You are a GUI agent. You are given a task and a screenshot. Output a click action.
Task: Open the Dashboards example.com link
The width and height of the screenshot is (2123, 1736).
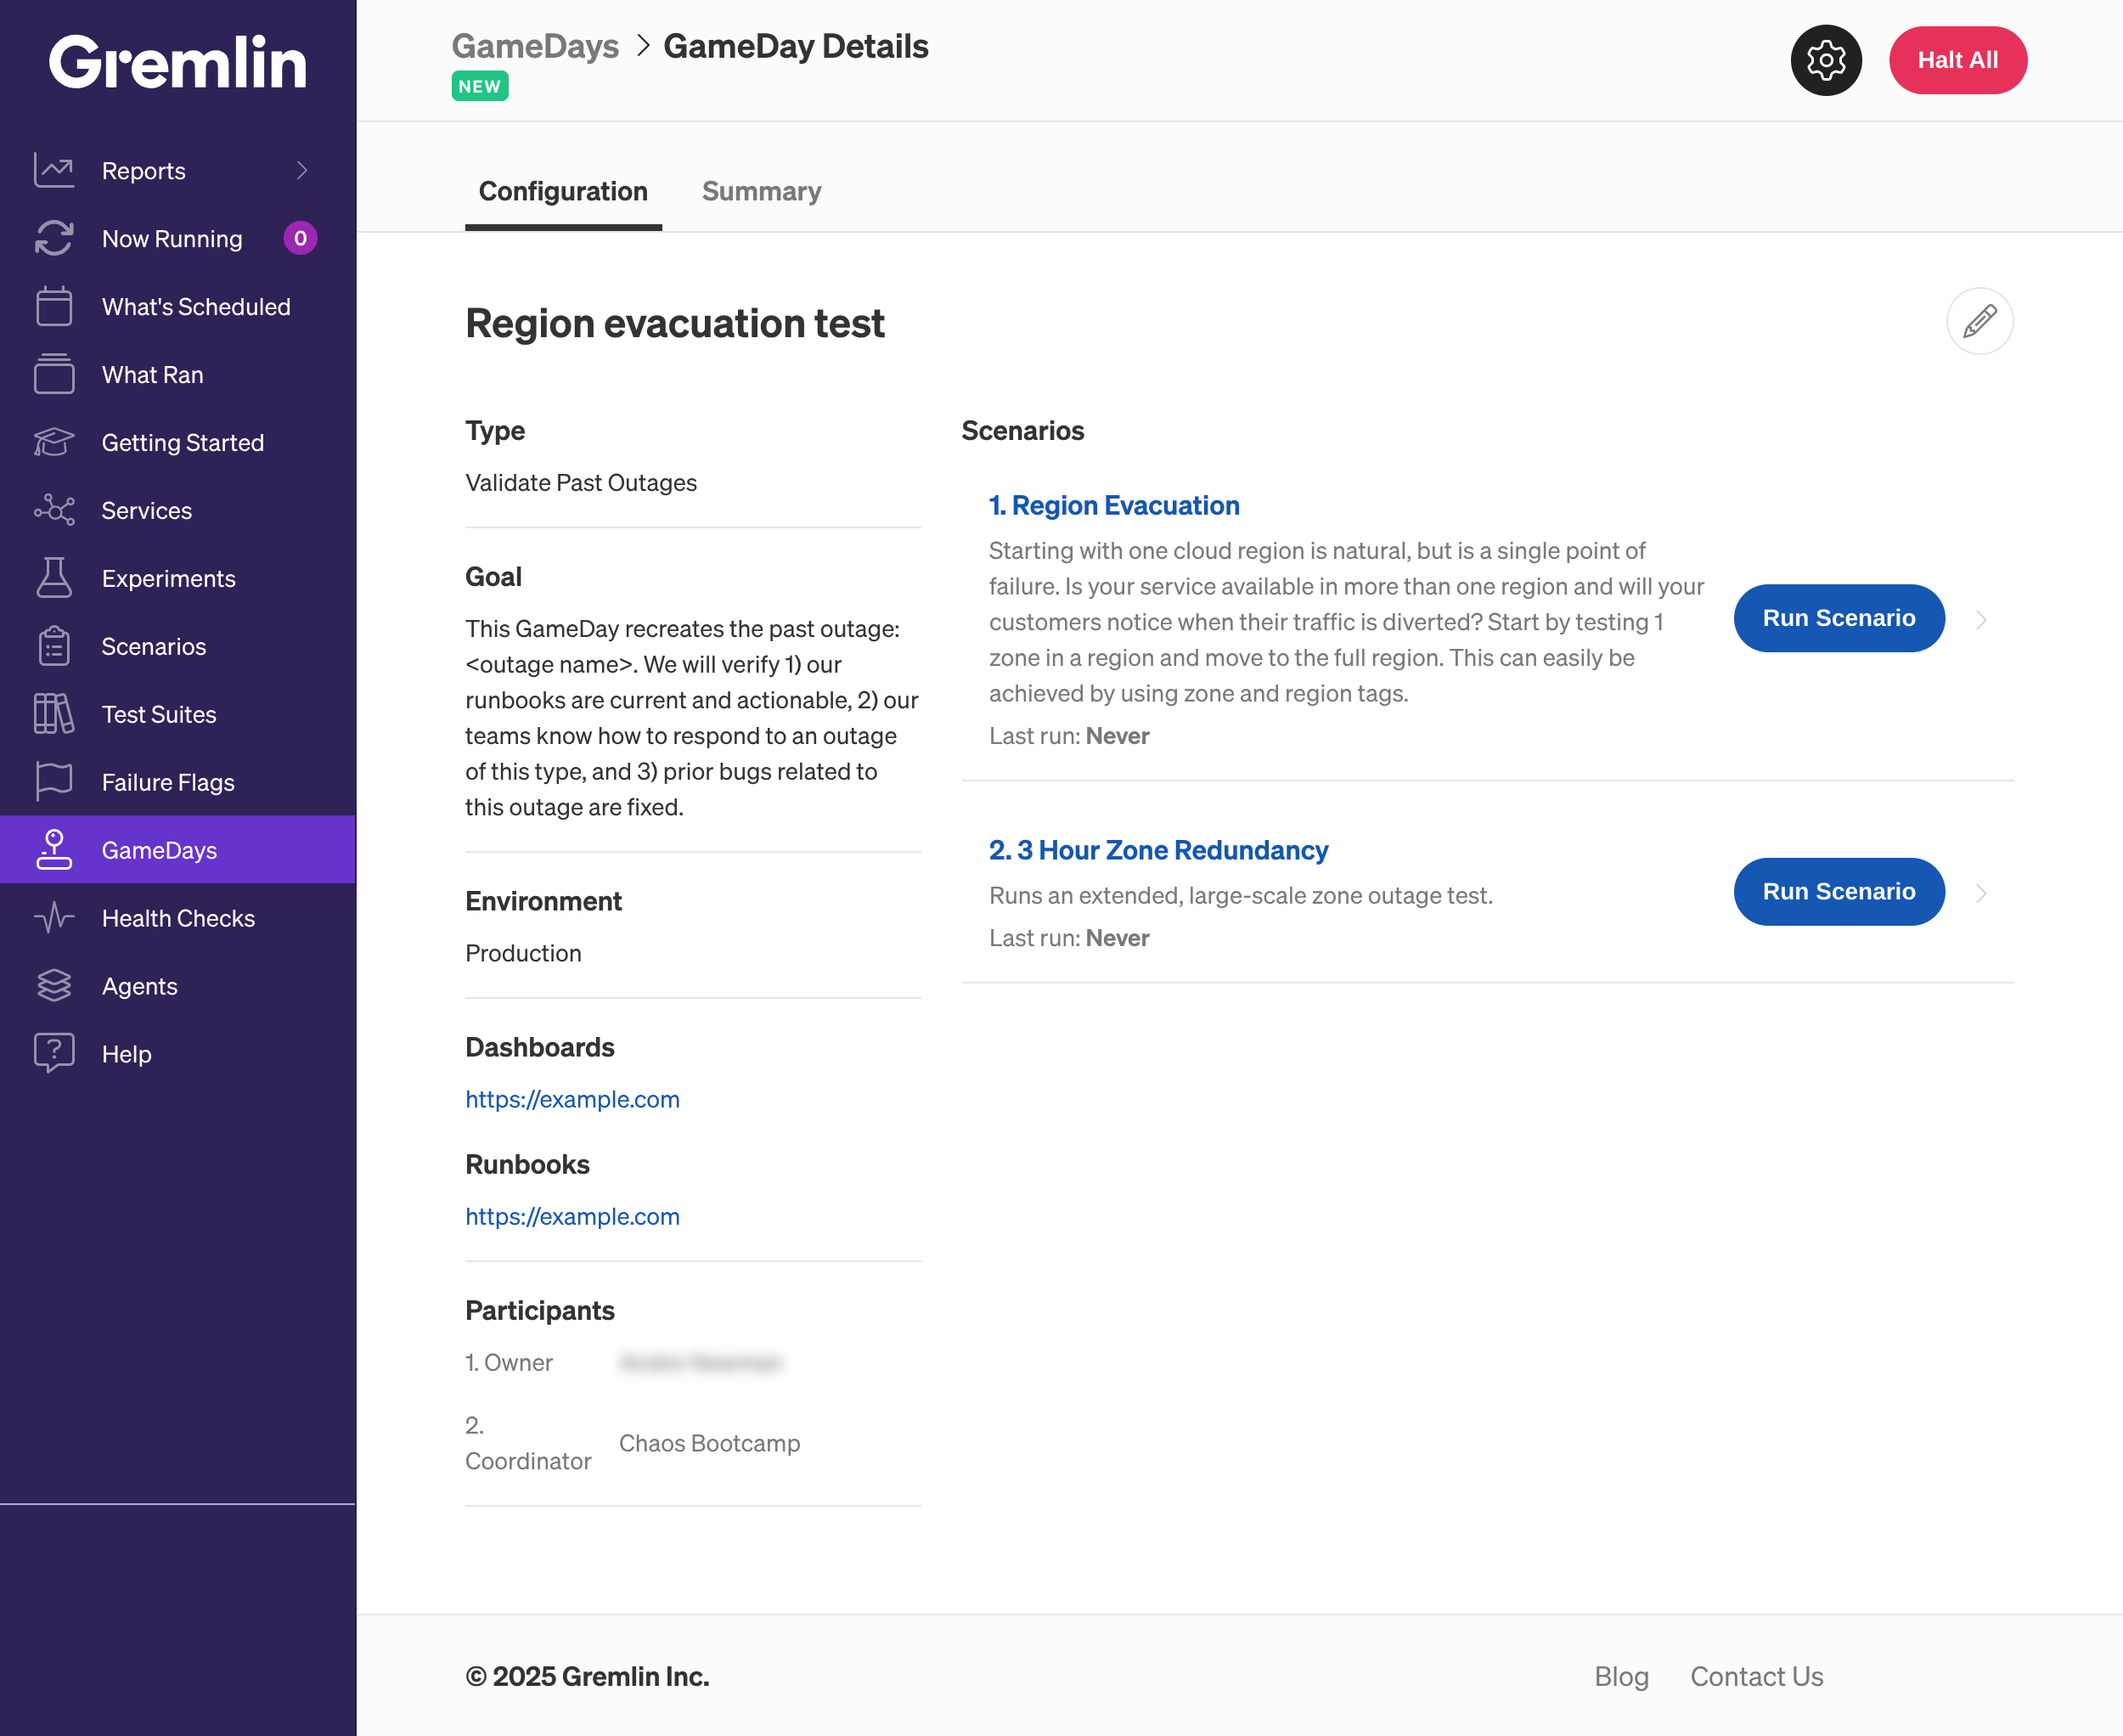point(572,1099)
